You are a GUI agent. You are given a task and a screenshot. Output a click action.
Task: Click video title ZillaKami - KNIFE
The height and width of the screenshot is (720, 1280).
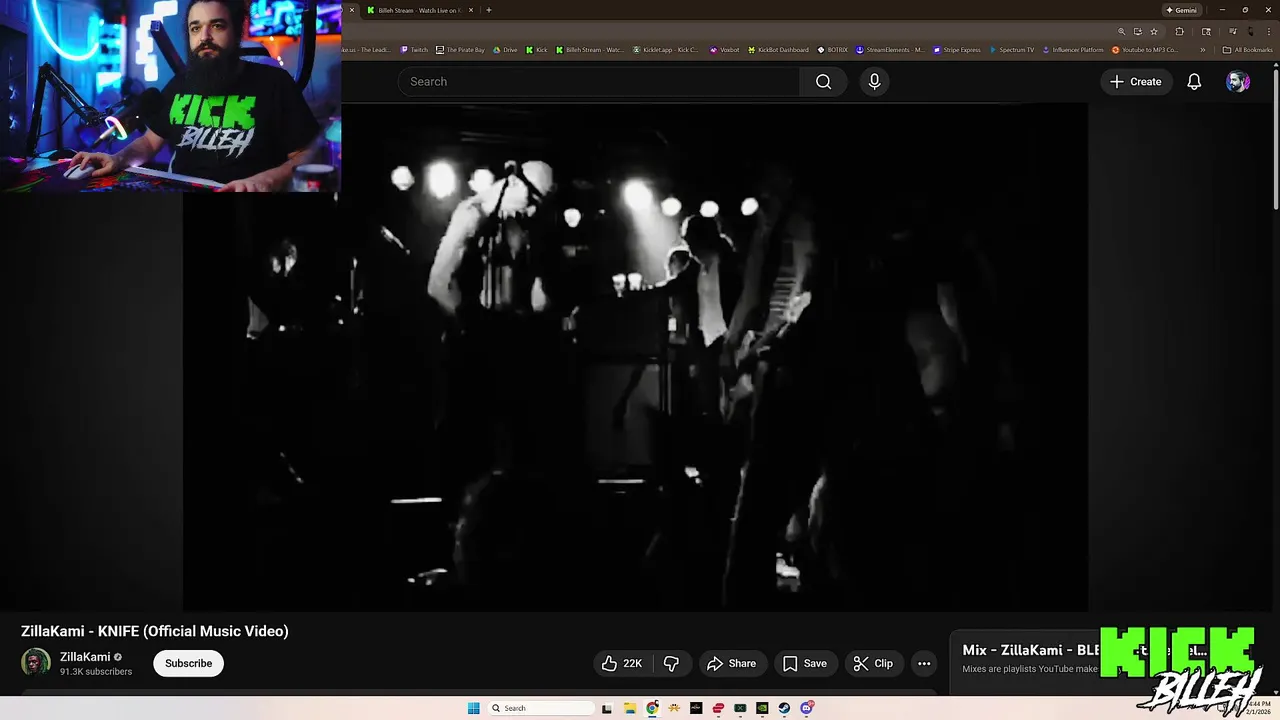(x=155, y=631)
